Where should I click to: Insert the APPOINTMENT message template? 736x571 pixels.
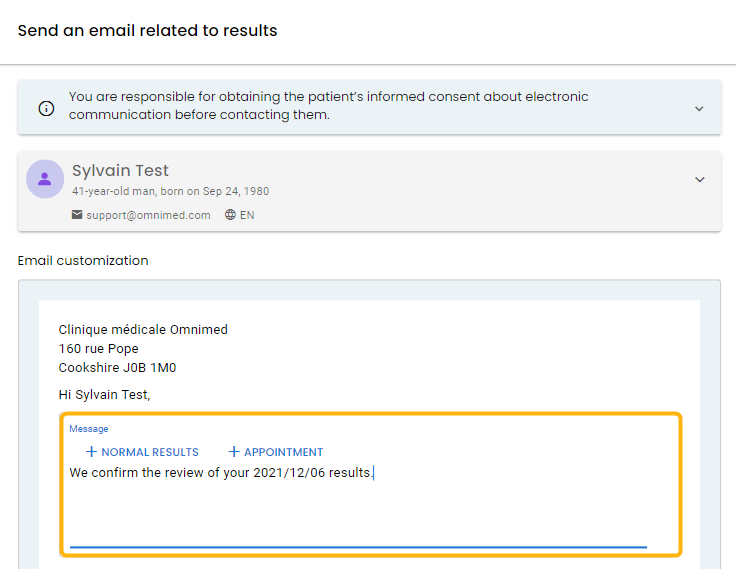pyautogui.click(x=276, y=452)
